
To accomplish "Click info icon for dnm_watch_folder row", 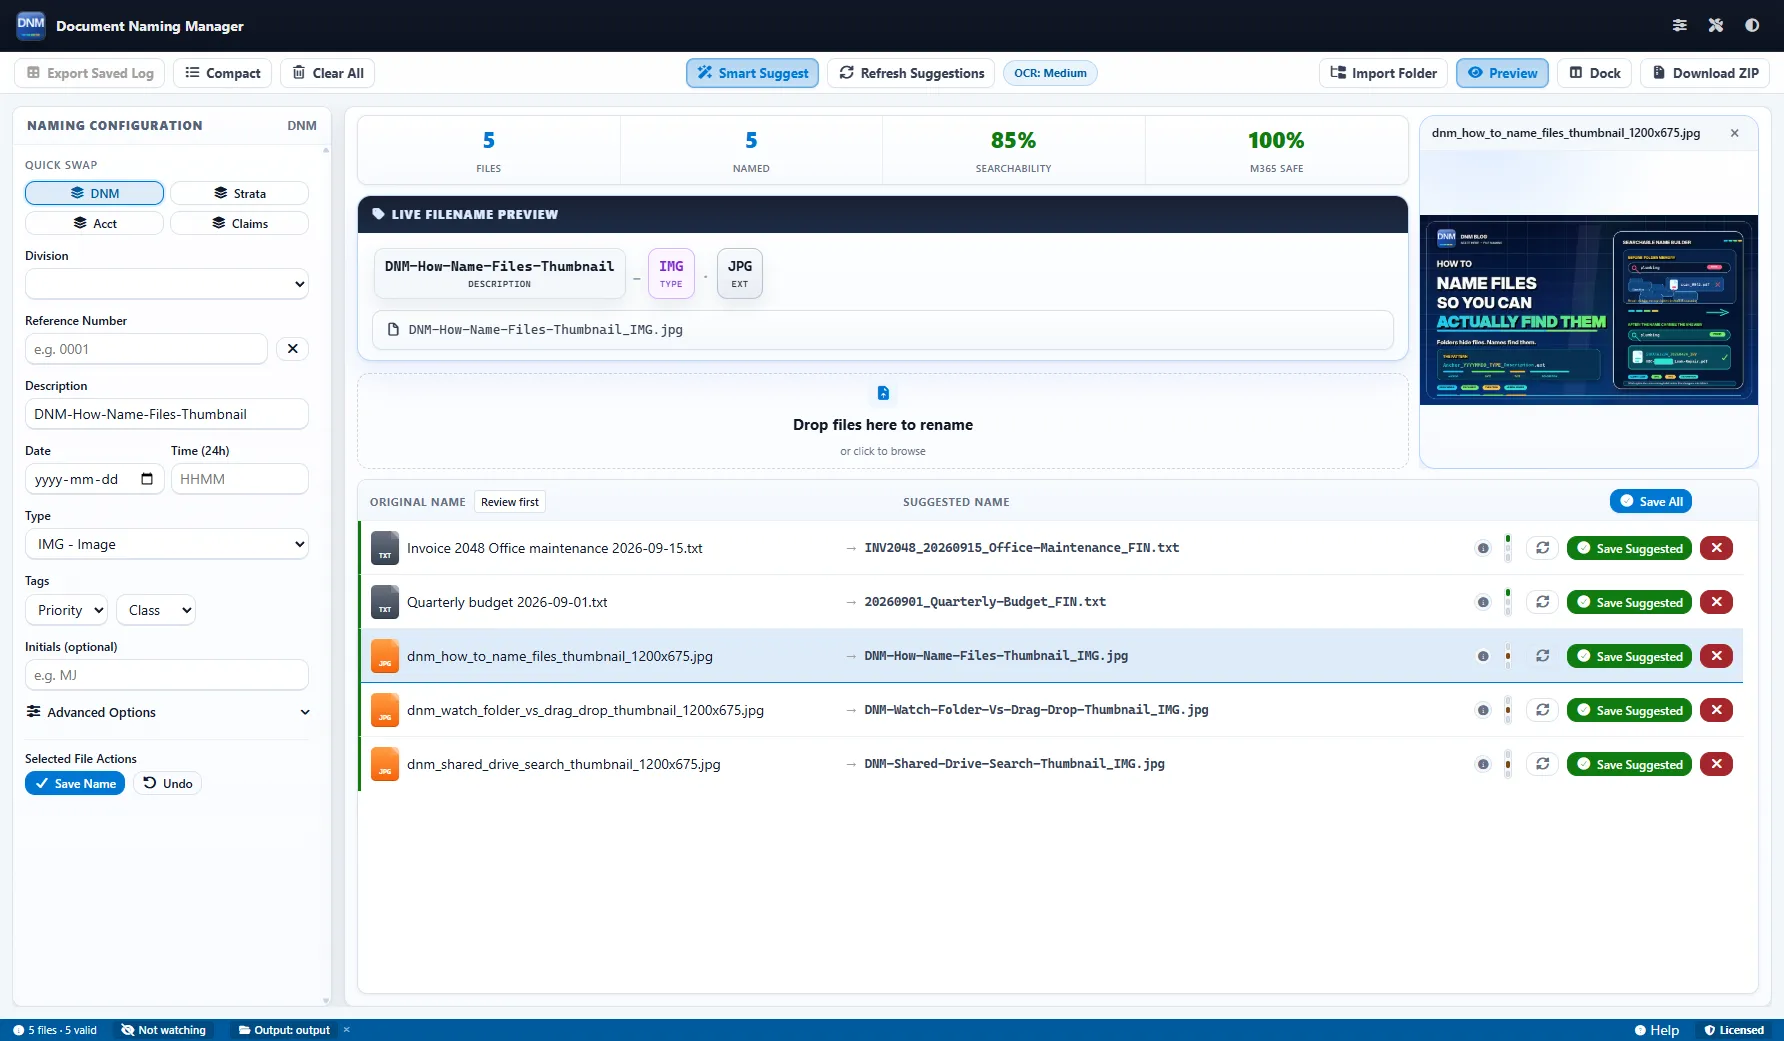I will [x=1483, y=710].
